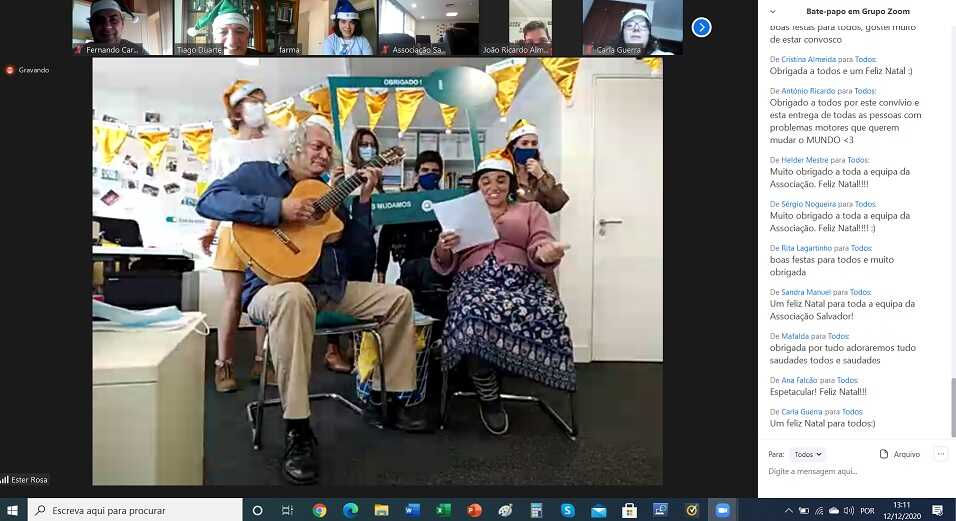
Task: Open PowerPoint from the taskbar
Action: [x=474, y=510]
